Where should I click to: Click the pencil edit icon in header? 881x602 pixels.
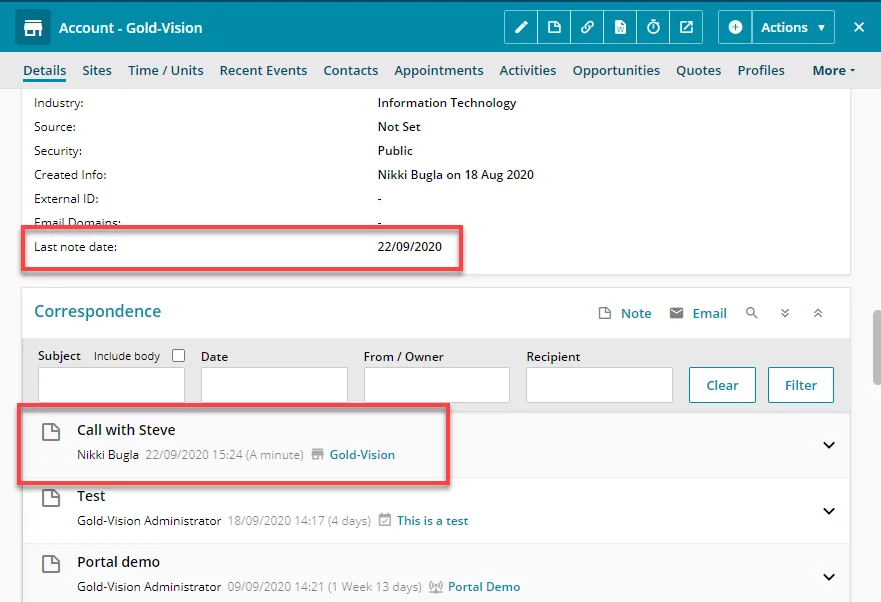[x=521, y=27]
